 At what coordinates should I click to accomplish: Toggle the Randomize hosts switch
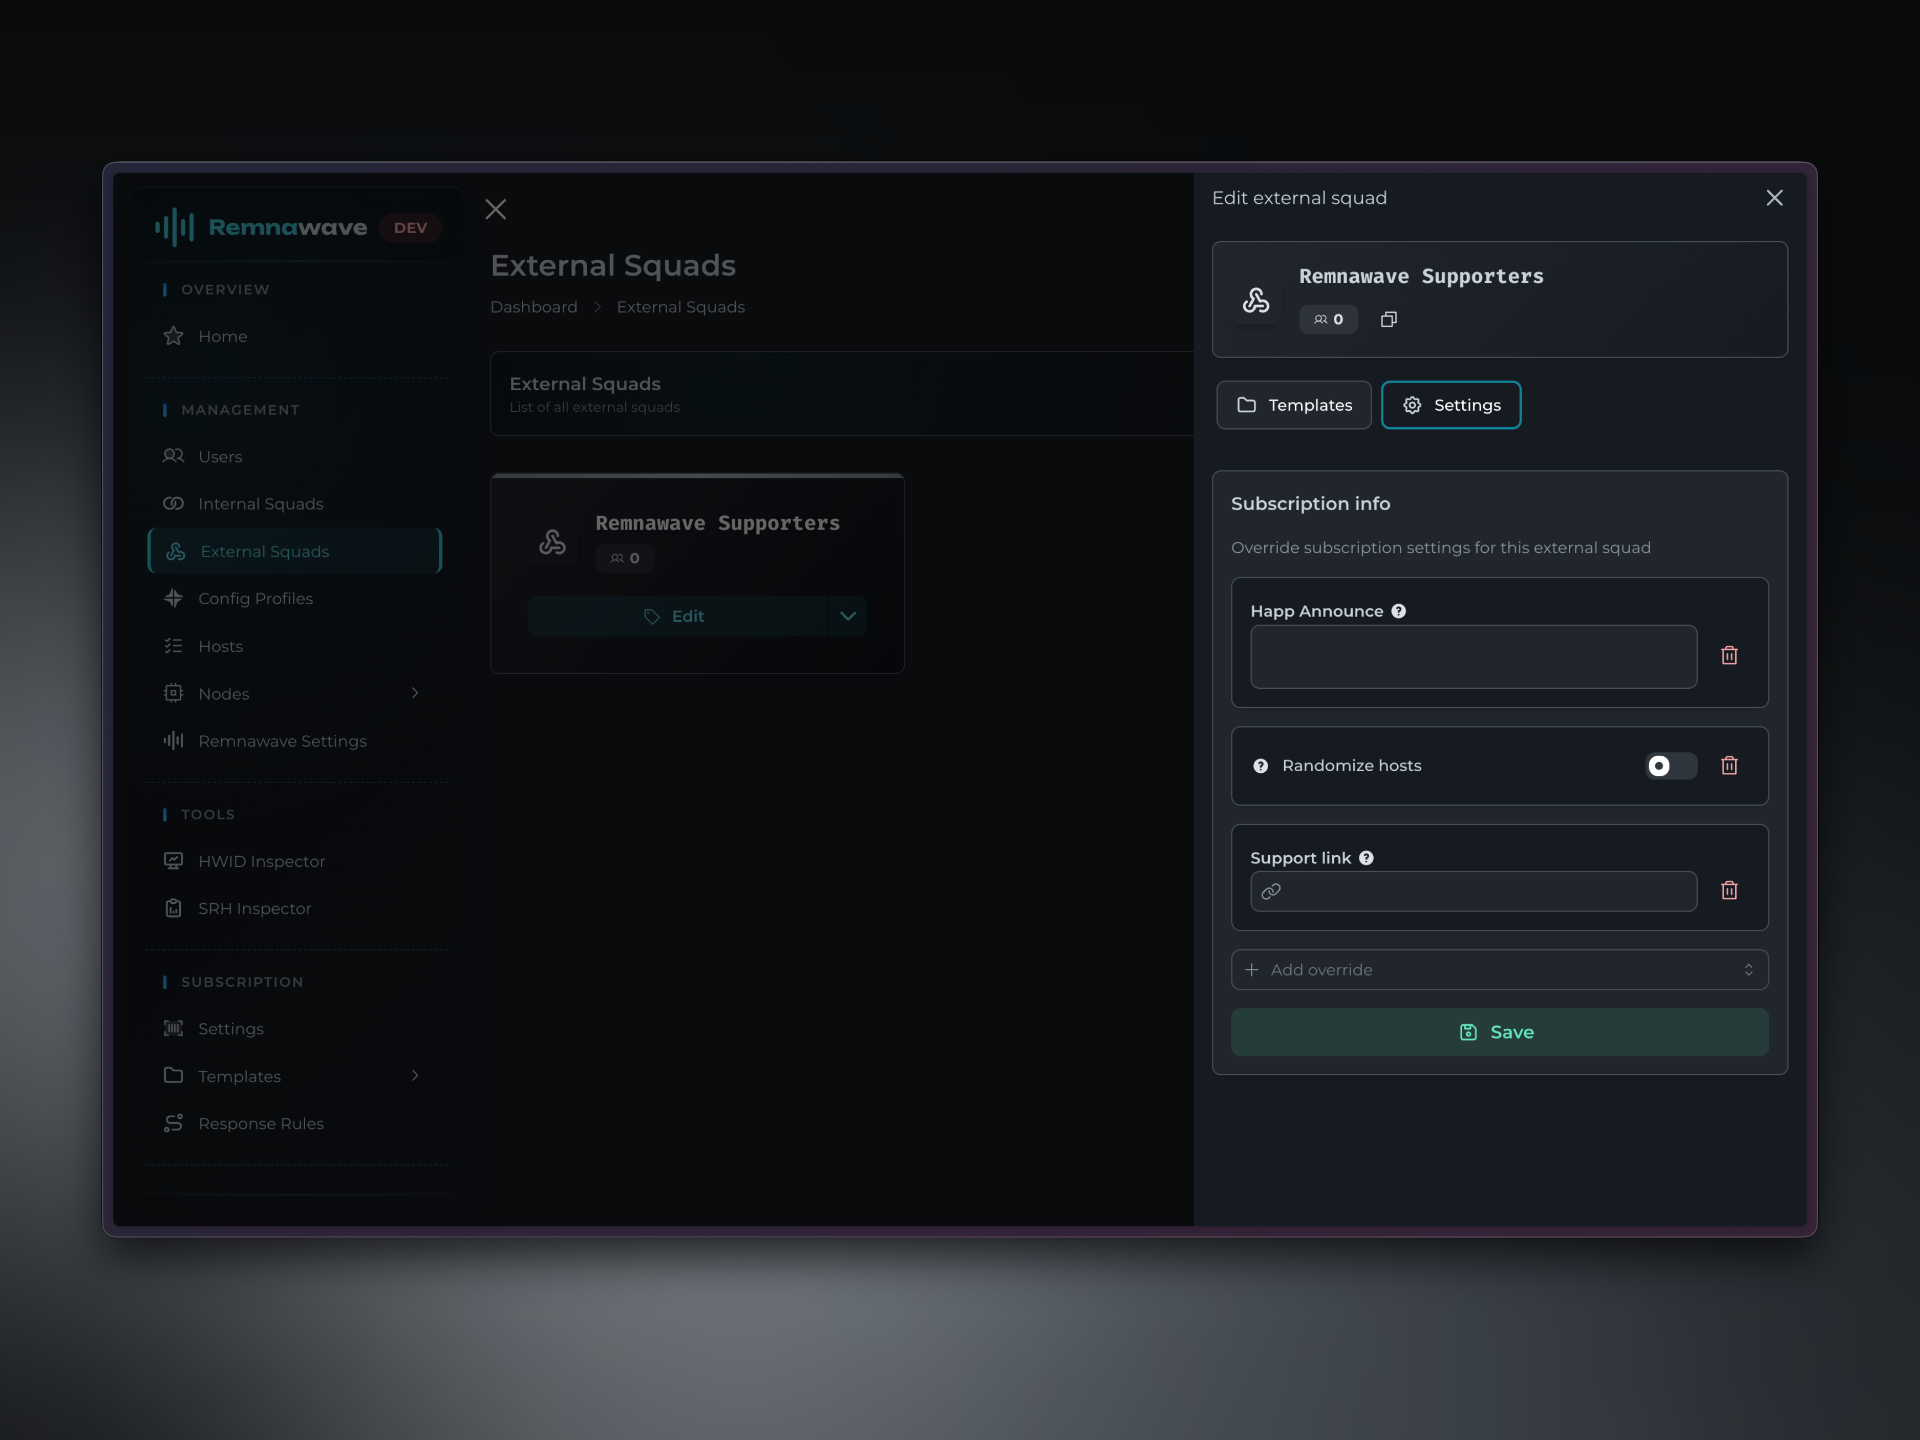pos(1670,766)
